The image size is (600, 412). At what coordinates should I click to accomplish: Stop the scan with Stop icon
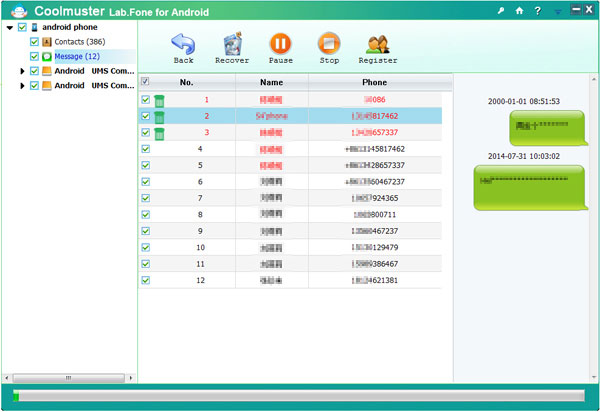(x=329, y=43)
